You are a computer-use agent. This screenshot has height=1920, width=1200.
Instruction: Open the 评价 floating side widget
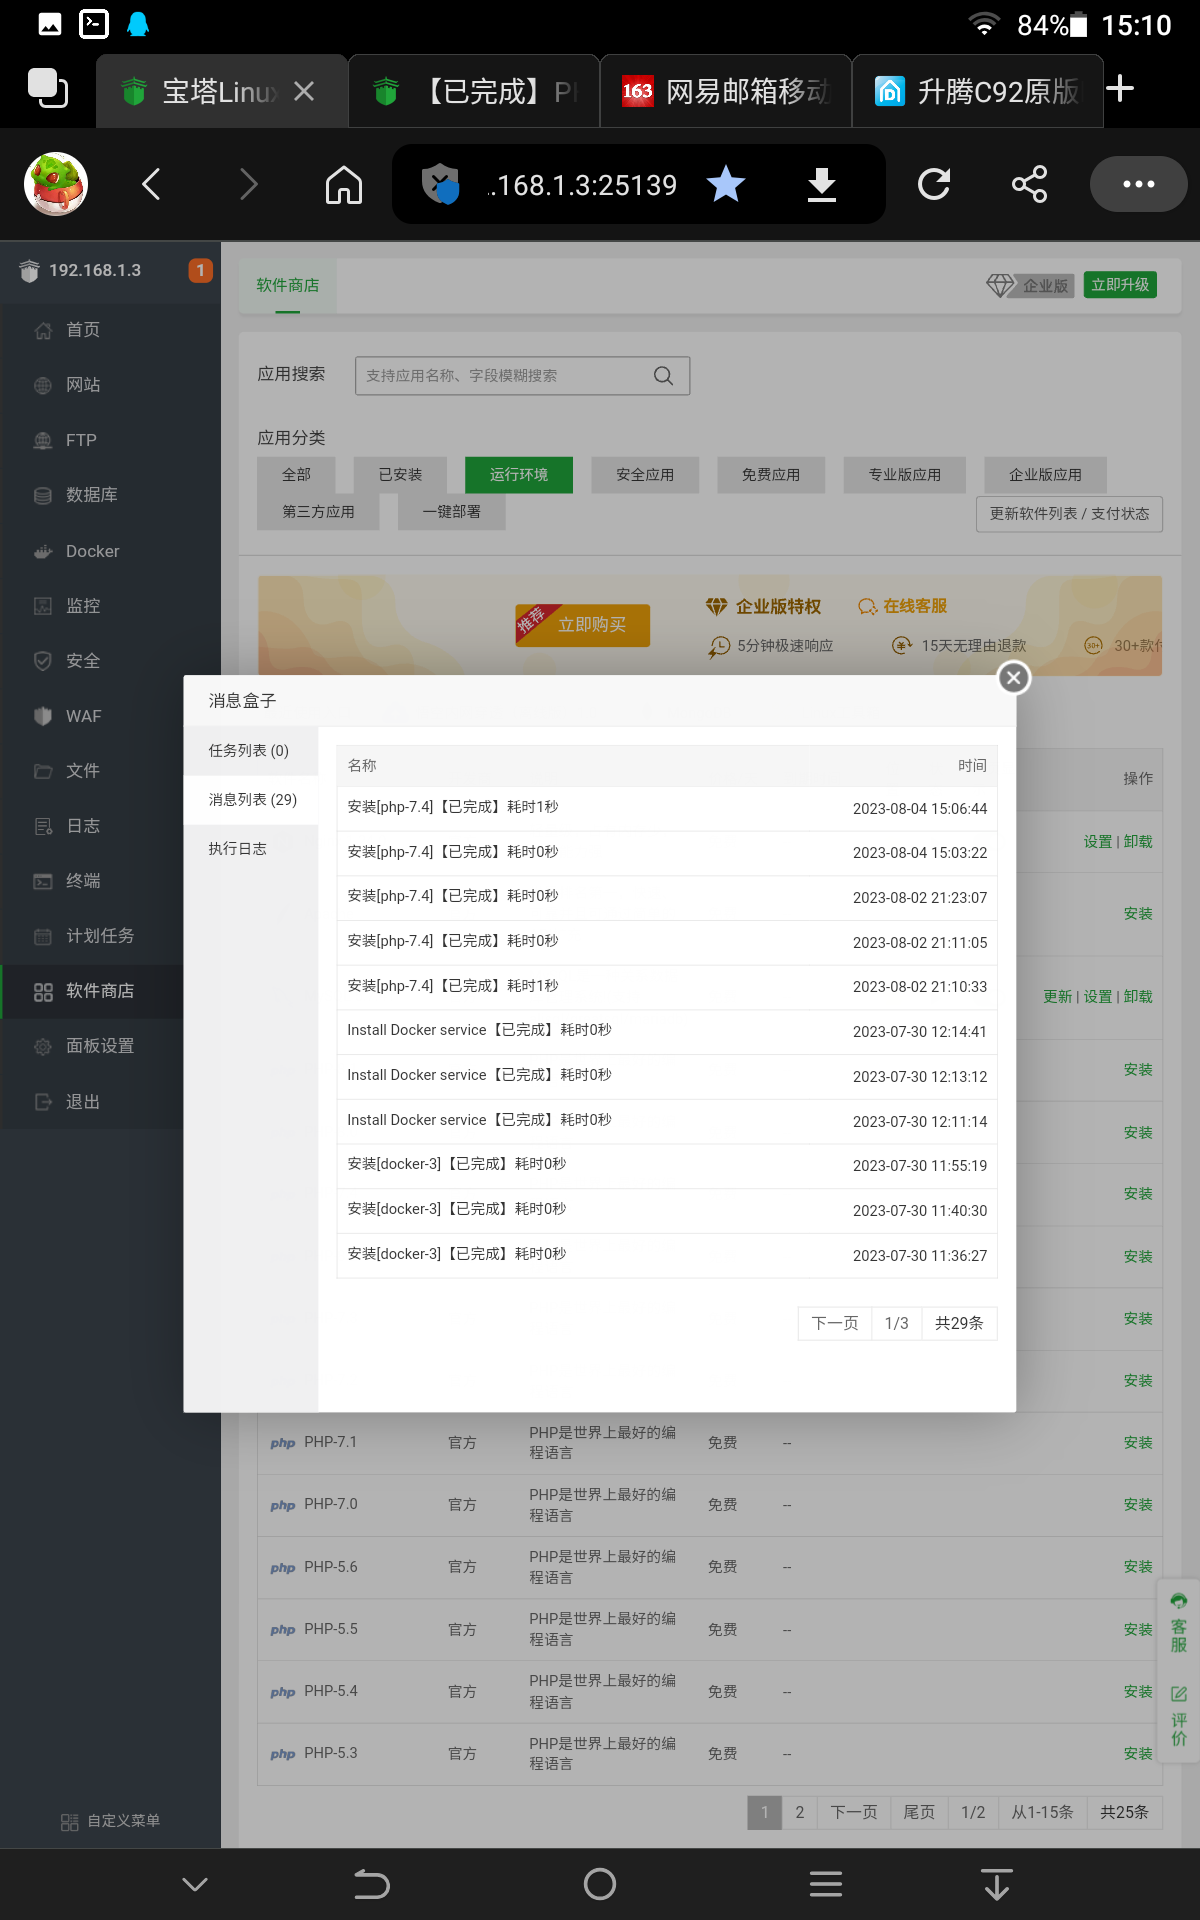1179,1715
